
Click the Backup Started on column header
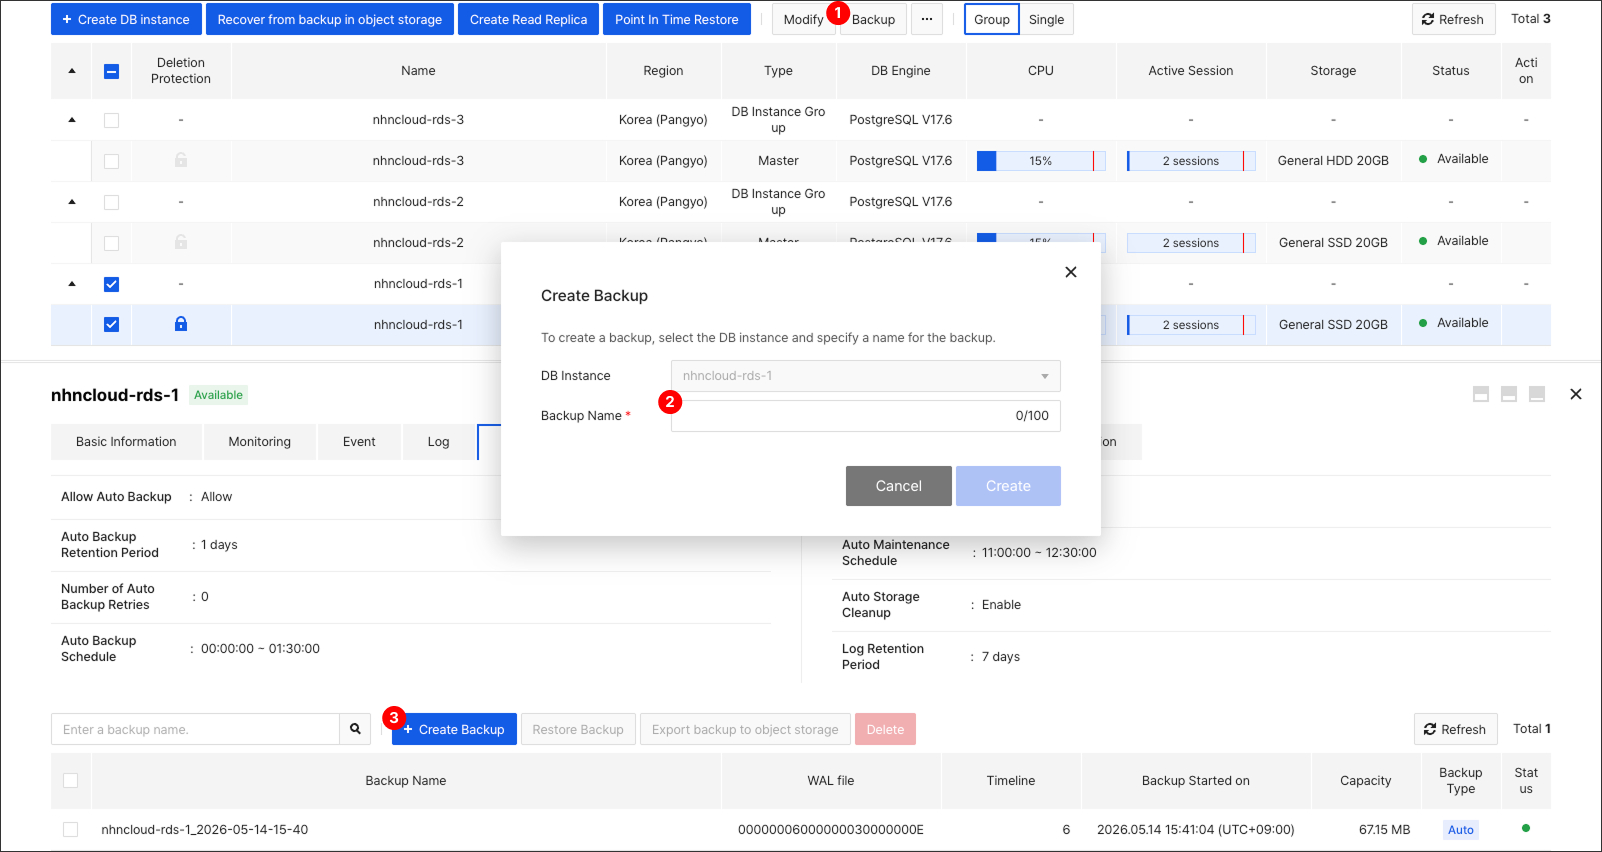pyautogui.click(x=1196, y=780)
